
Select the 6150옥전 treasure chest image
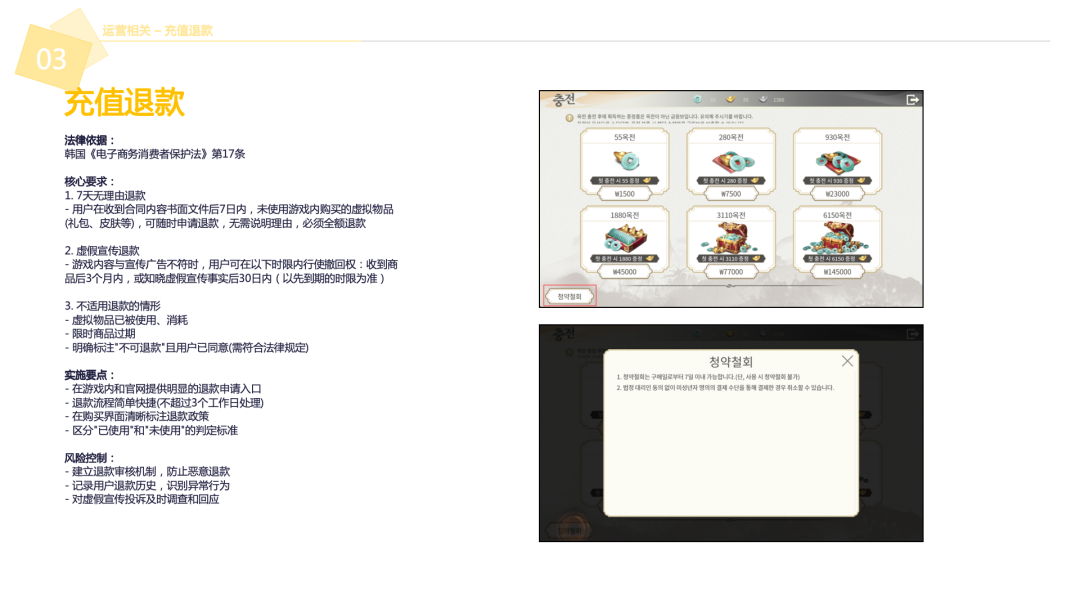click(837, 238)
